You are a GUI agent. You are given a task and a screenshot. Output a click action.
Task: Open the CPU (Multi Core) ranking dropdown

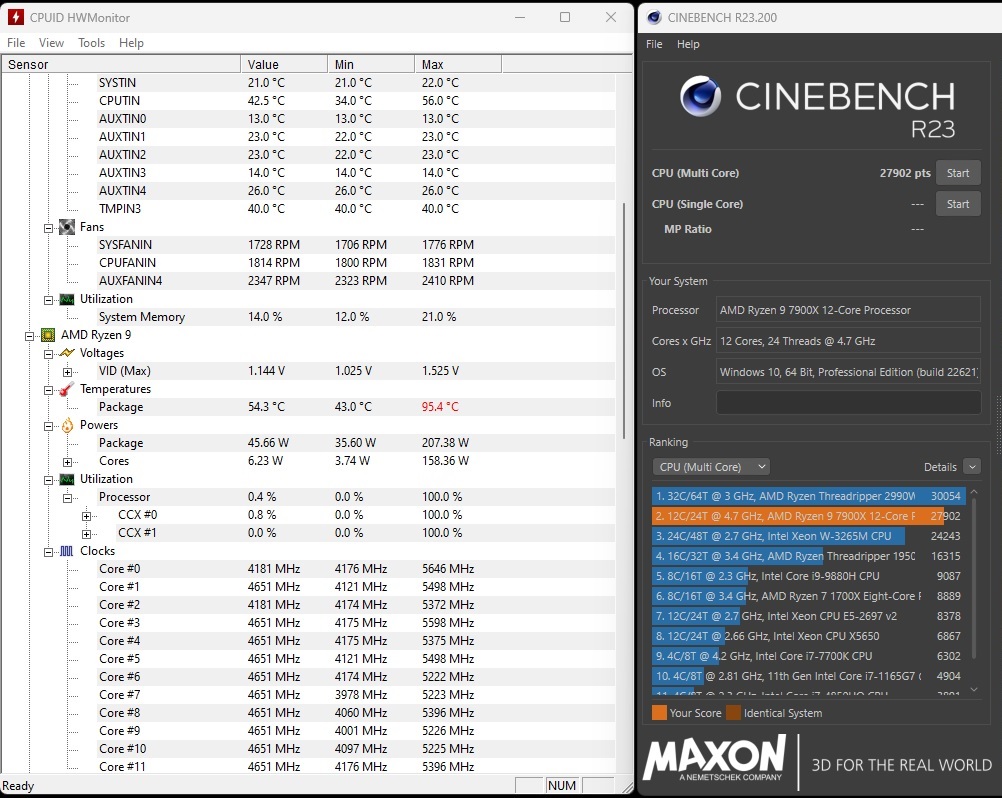coord(711,467)
